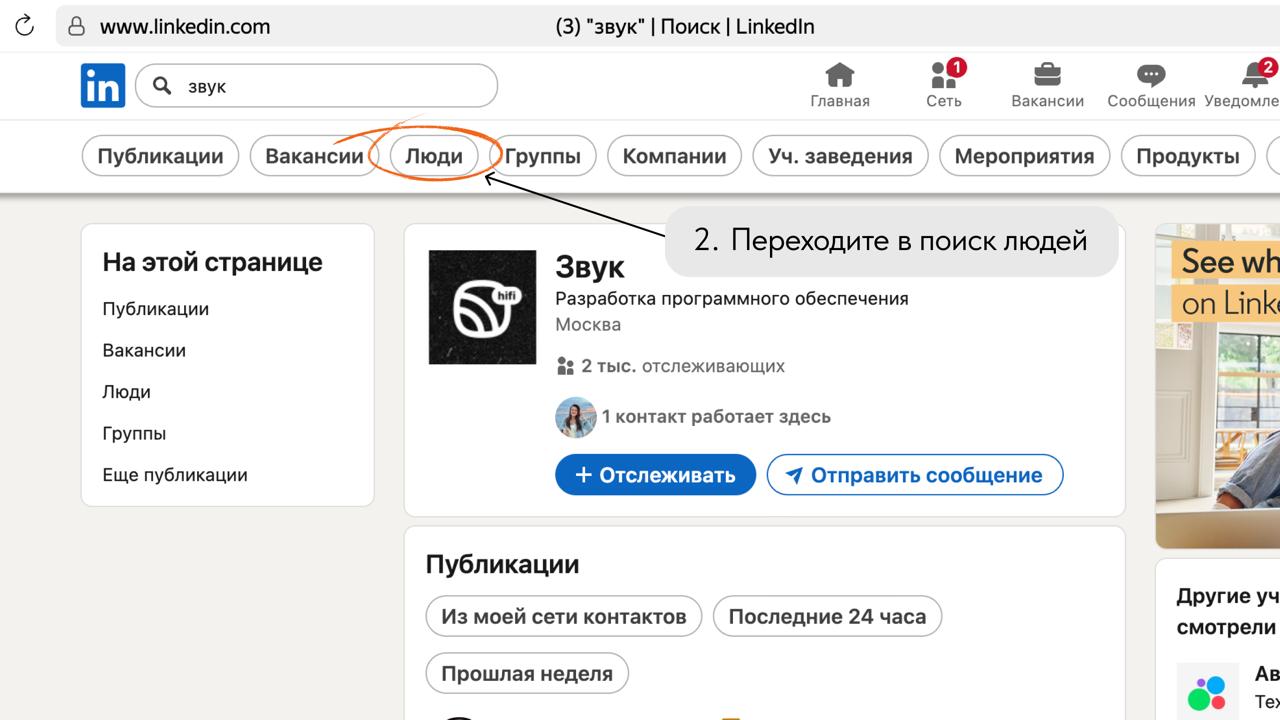Reload the page with the refresh icon
This screenshot has height=720, width=1280.
click(25, 27)
